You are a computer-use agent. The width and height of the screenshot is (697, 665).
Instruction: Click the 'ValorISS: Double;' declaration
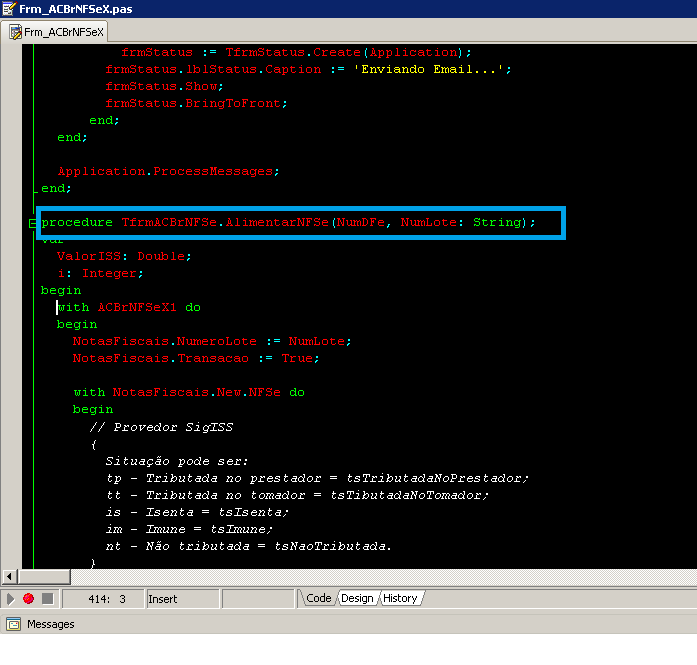tap(124, 256)
